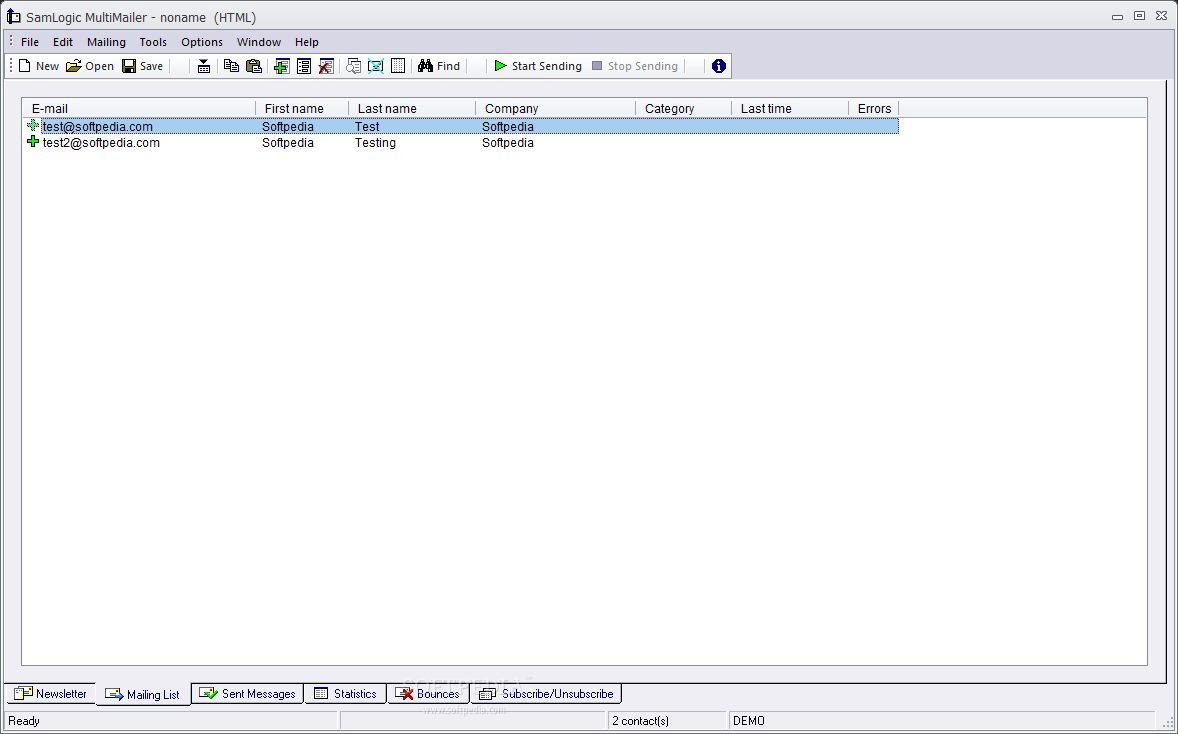Click First name cell in test@softpedia.com row
1178x734 pixels.
[x=288, y=126]
